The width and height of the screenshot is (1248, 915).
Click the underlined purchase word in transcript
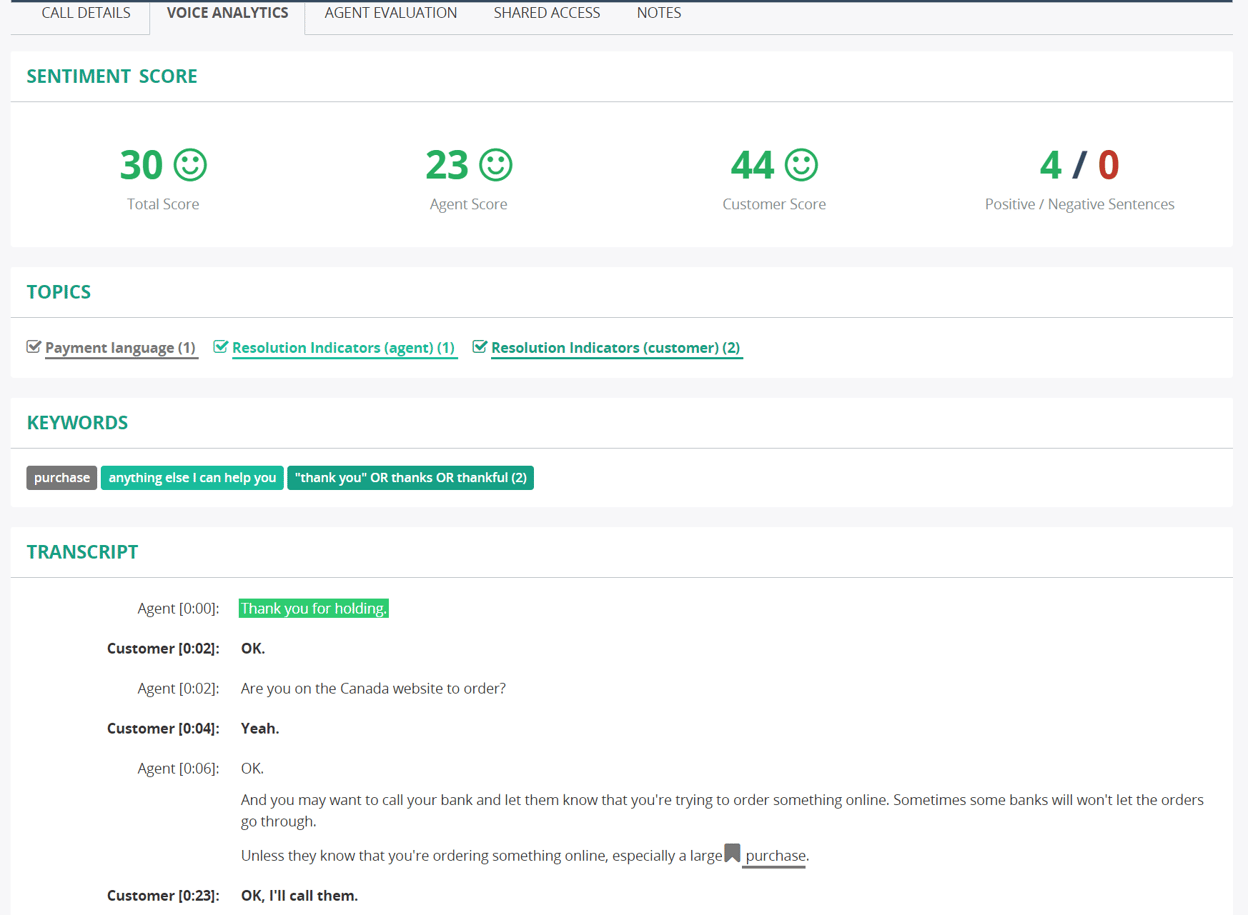tap(775, 856)
